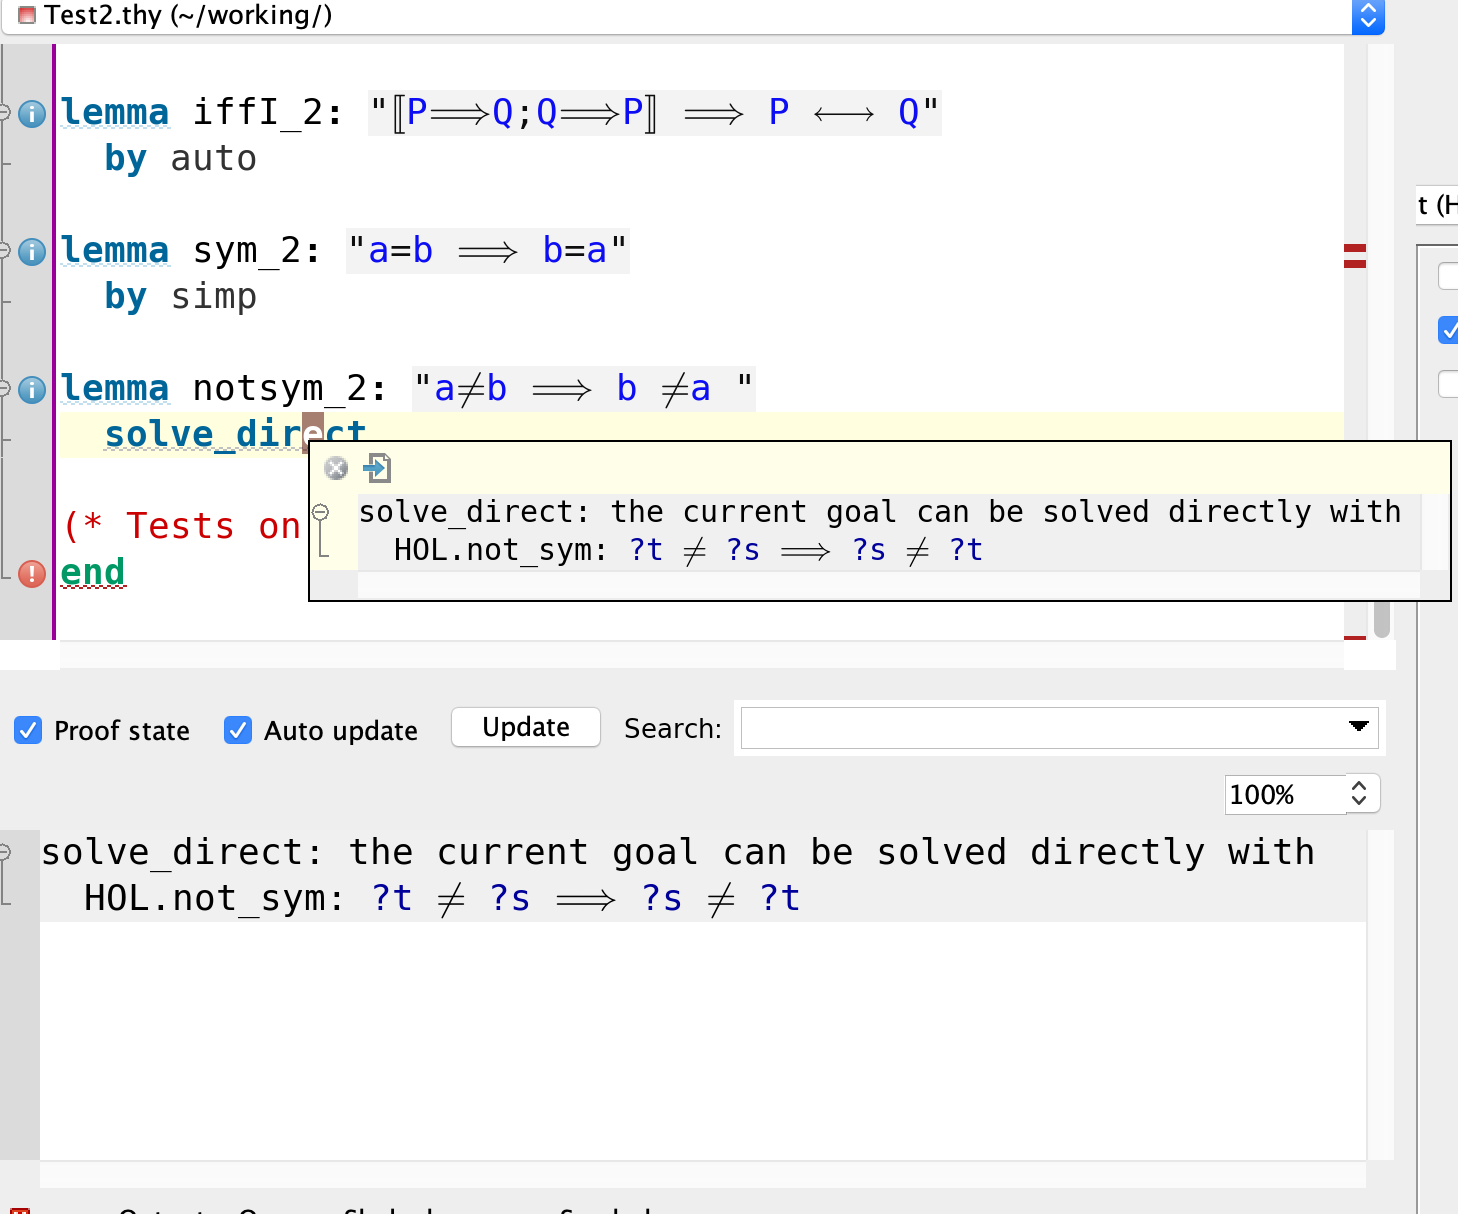Click the info icon beside lemma sym_2
This screenshot has height=1214, width=1458.
point(31,251)
